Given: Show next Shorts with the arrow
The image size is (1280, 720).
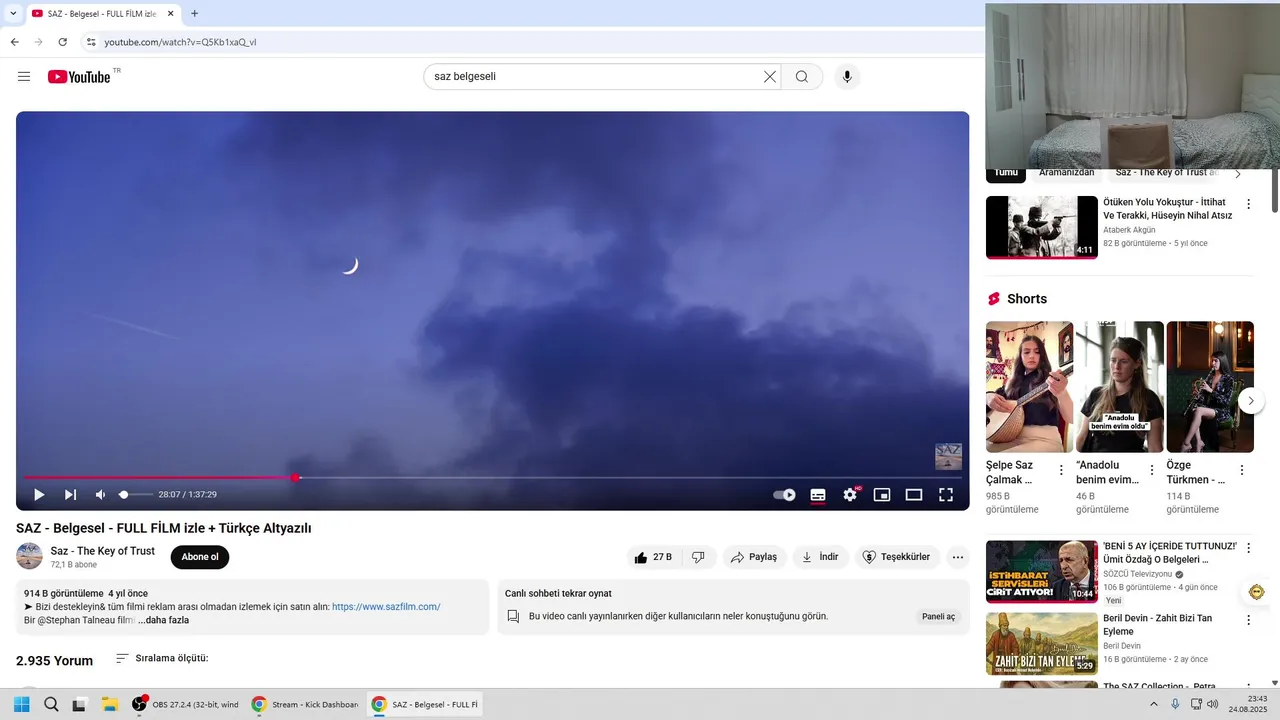Looking at the screenshot, I should point(1251,401).
